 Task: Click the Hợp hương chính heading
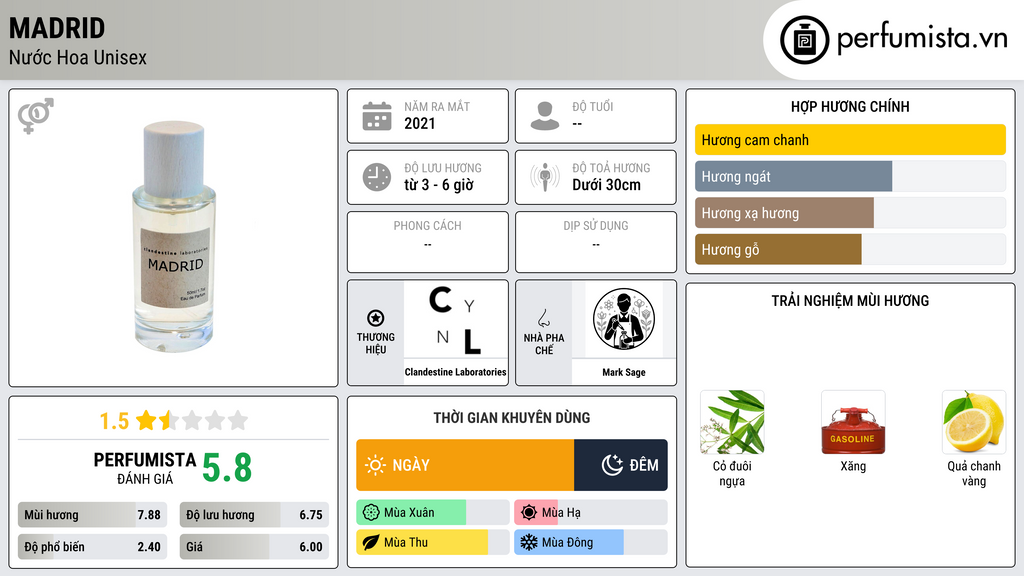850,106
